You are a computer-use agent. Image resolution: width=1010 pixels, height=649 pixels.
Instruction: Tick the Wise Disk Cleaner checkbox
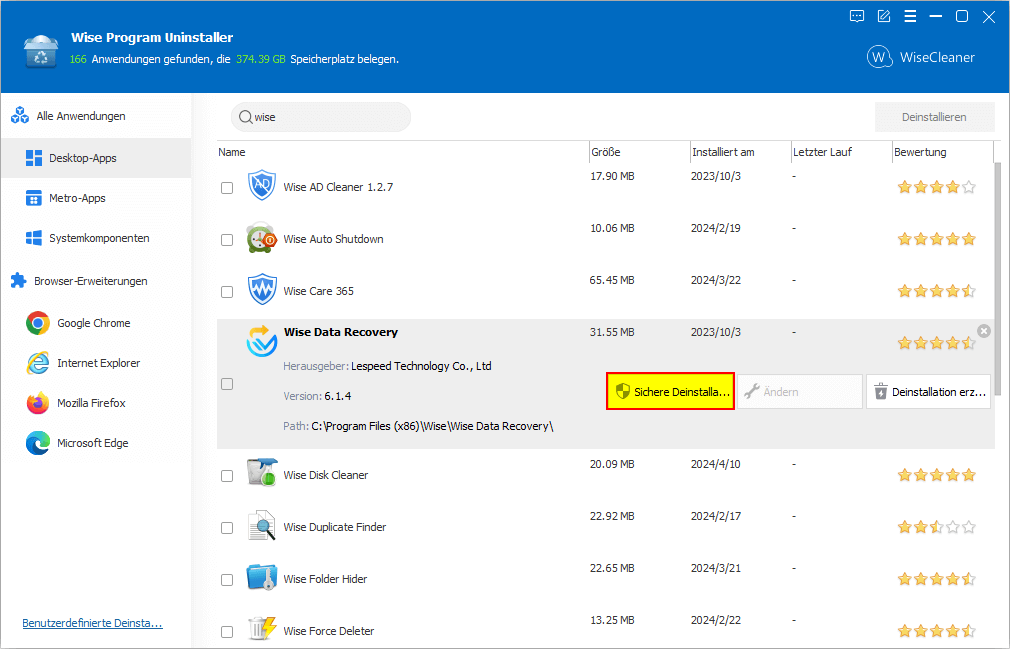tap(227, 476)
